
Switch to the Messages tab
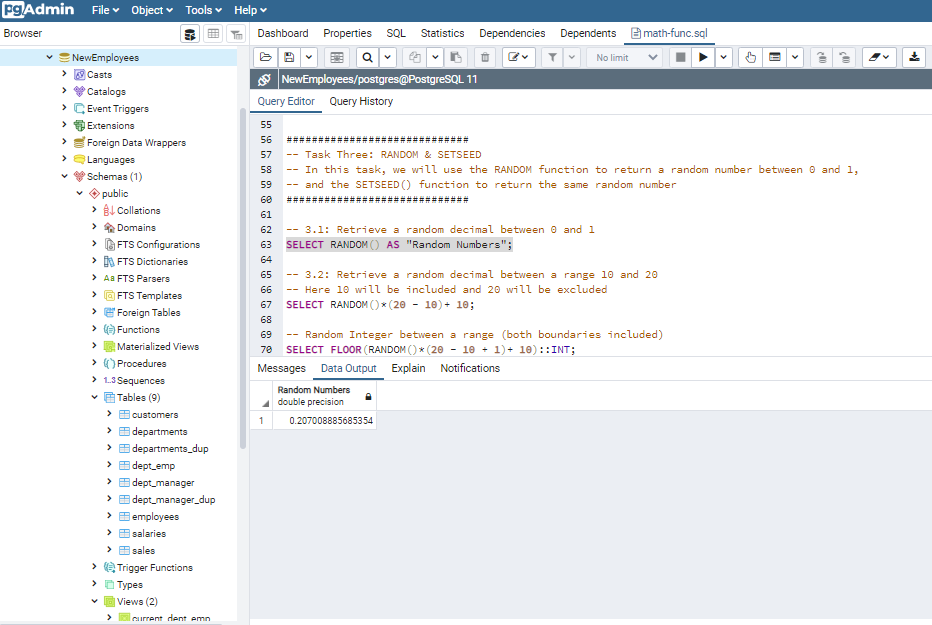click(x=281, y=368)
